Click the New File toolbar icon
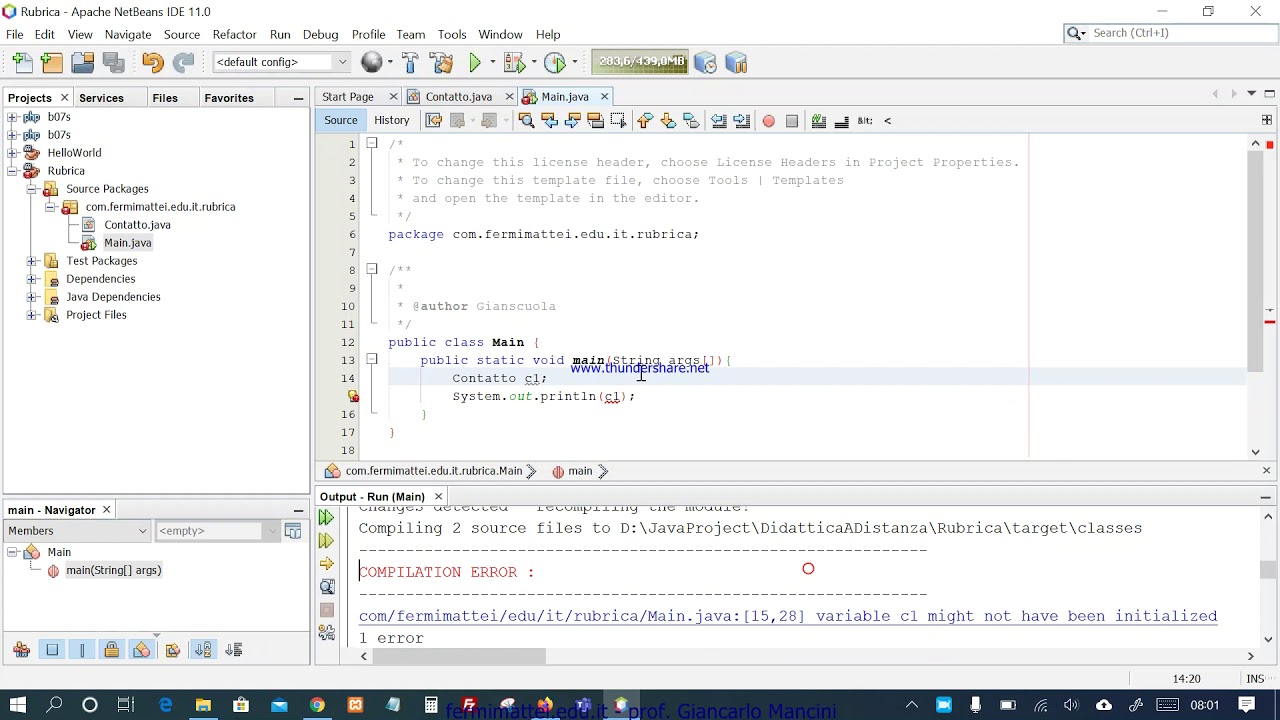Viewport: 1280px width, 720px height. click(22, 62)
